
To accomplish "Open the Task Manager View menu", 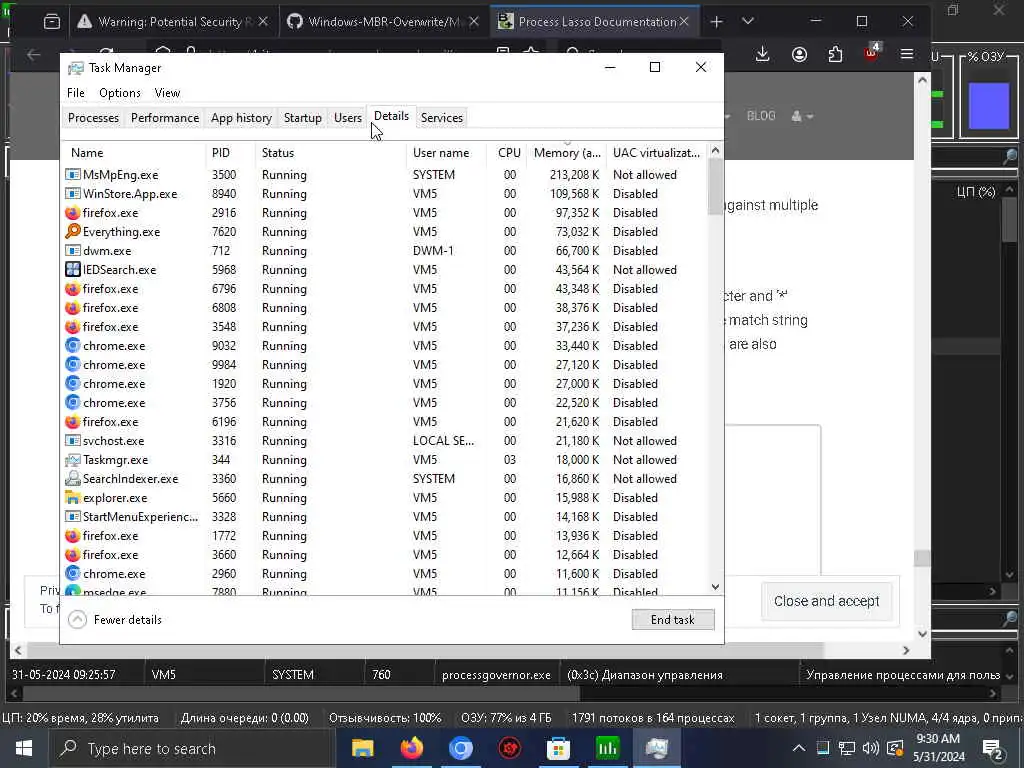I will click(167, 93).
